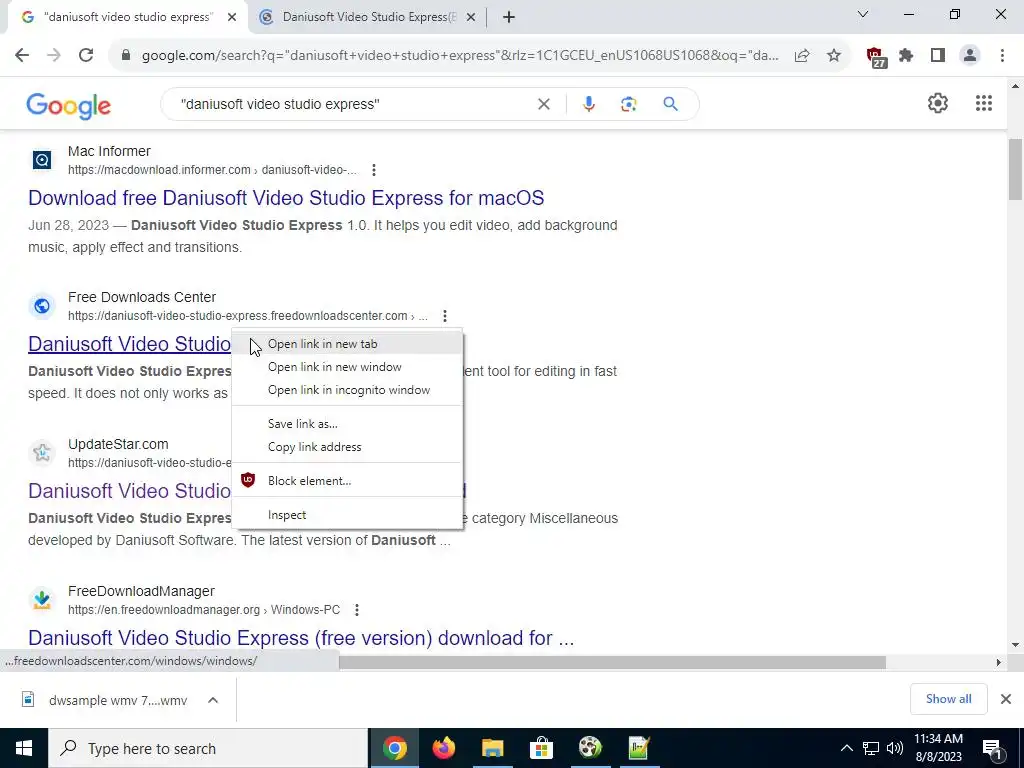This screenshot has height=768, width=1024.
Task: Open the taskbar clock showing 11:34 AM
Action: 938,748
